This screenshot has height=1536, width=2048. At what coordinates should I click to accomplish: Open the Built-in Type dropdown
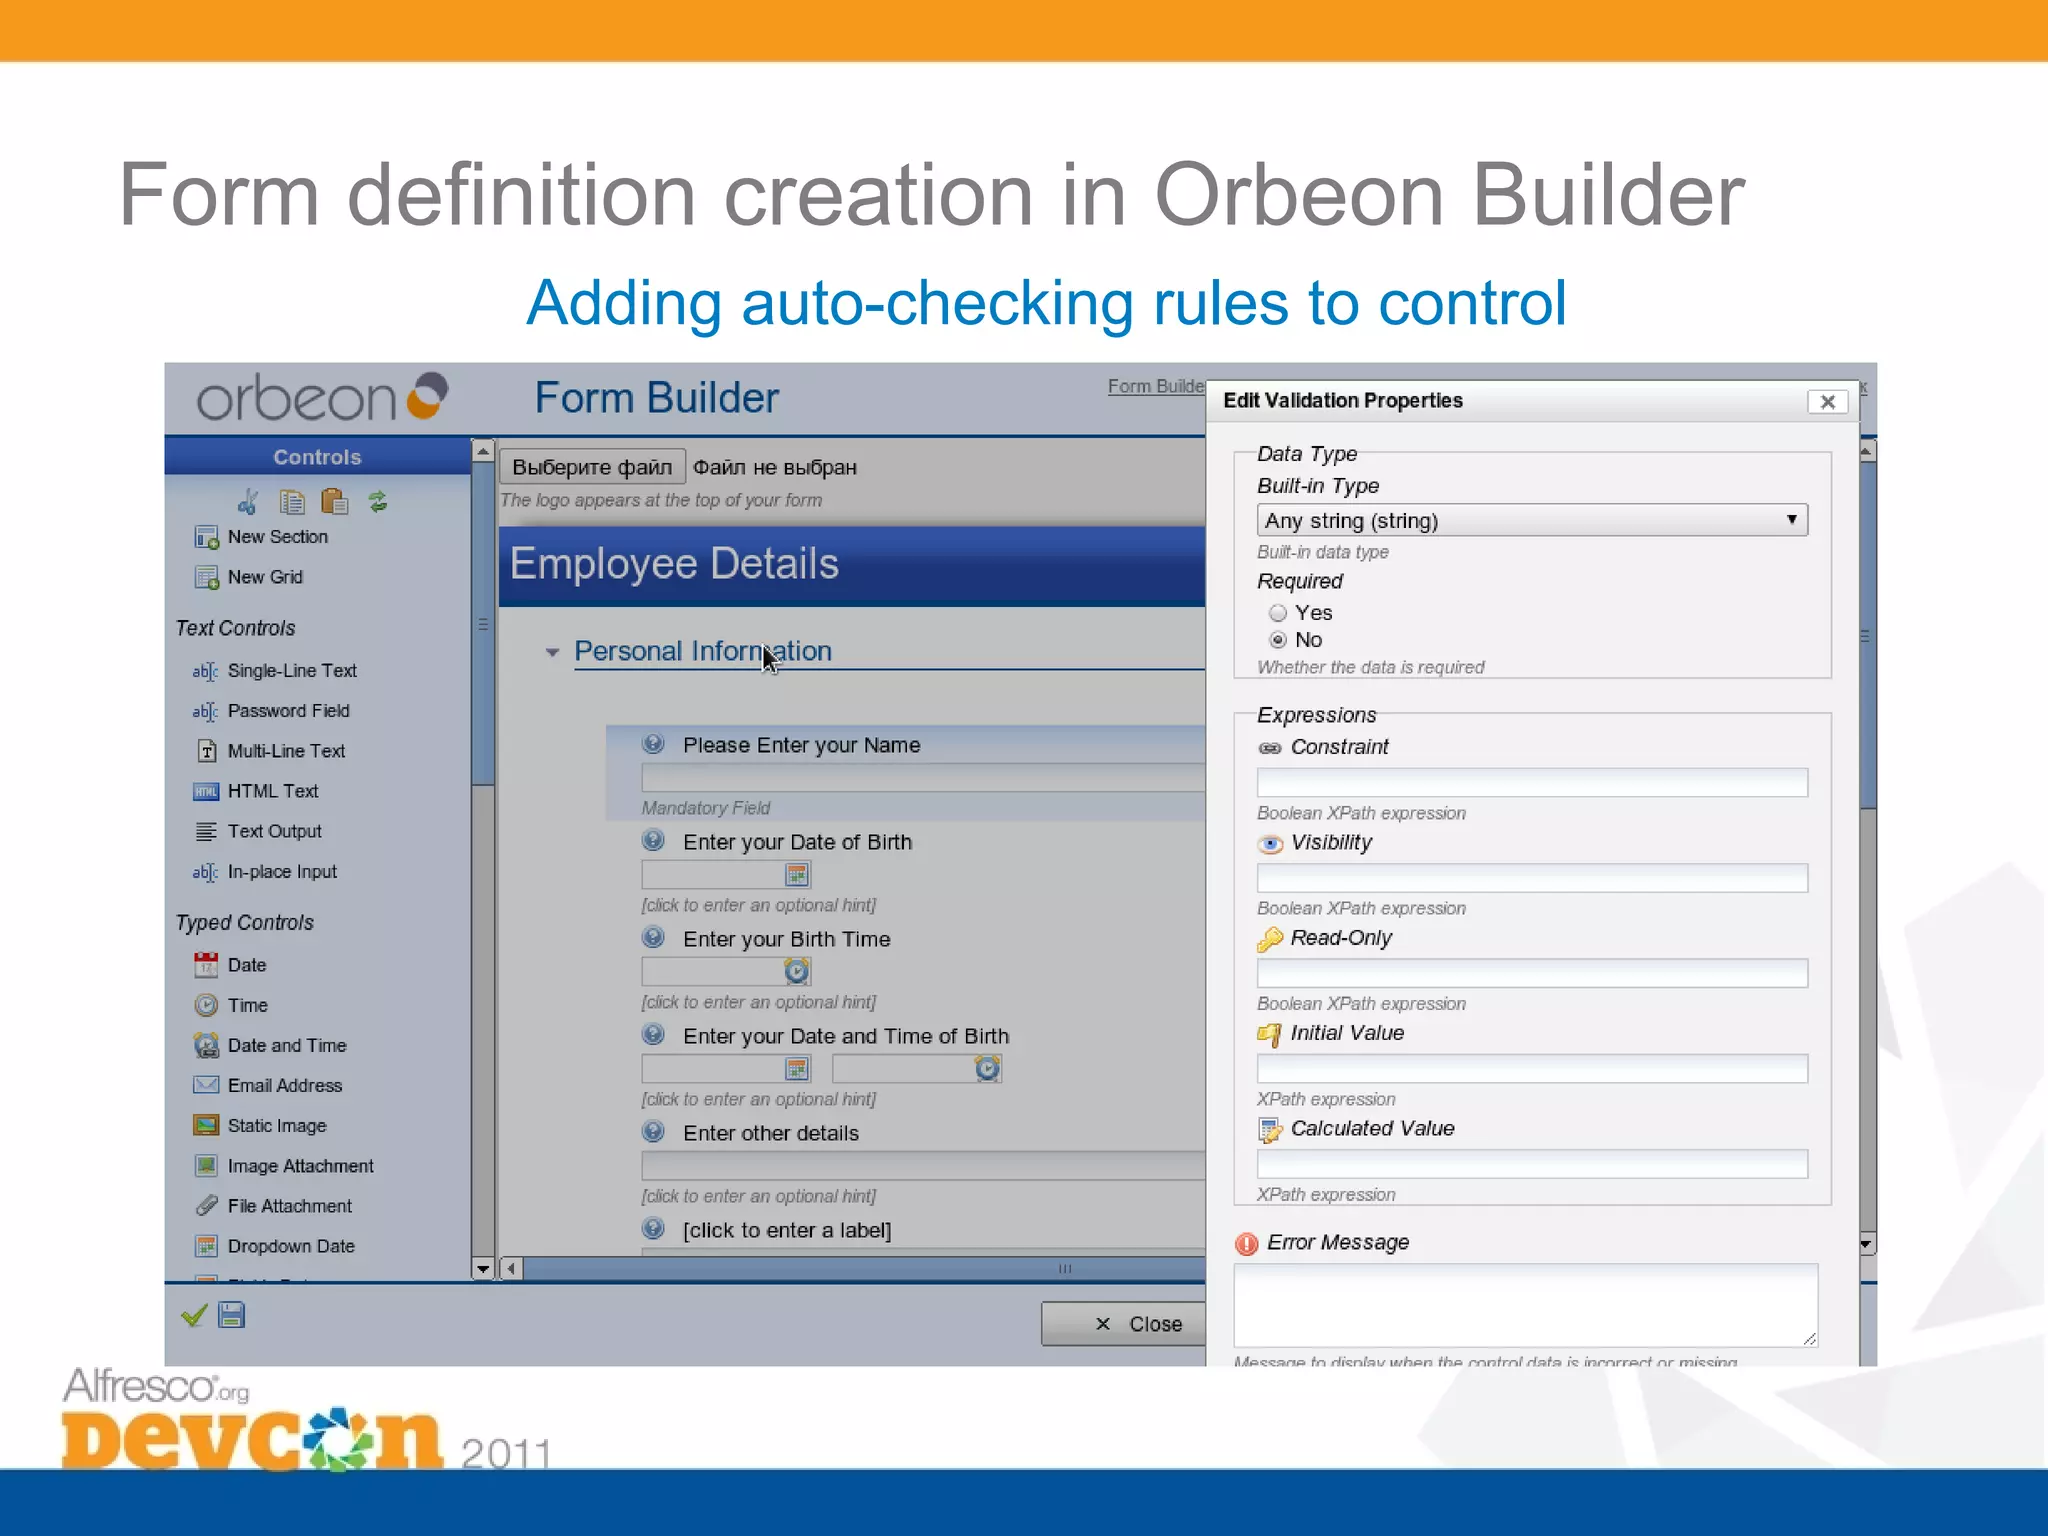coord(1532,520)
